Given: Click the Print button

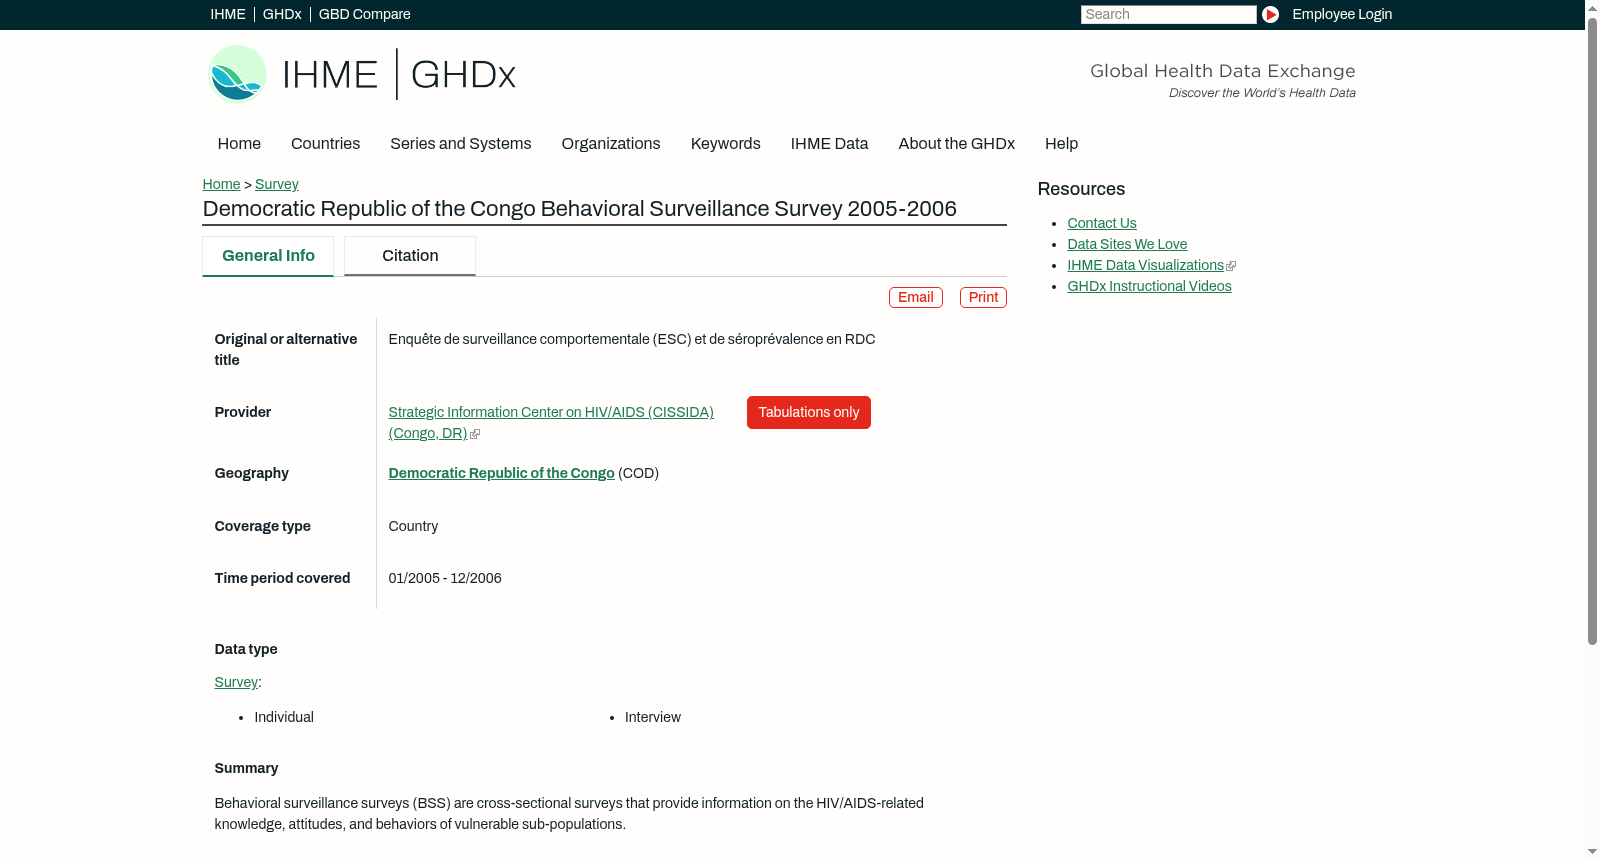Looking at the screenshot, I should coord(983,298).
